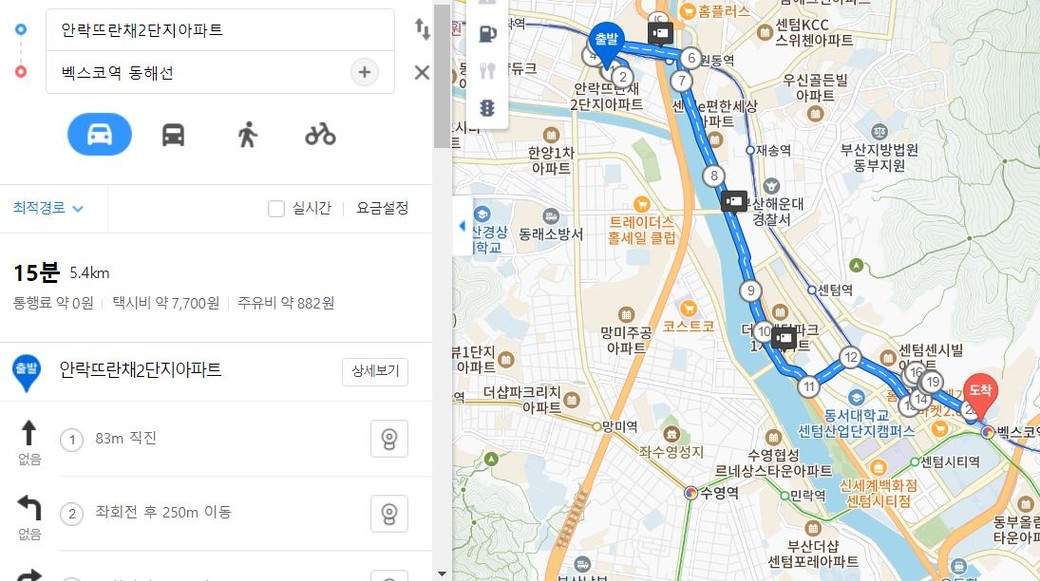Viewport: 1040px width, 581px height.
Task: Swap origin and destination arrows
Action: point(422,29)
